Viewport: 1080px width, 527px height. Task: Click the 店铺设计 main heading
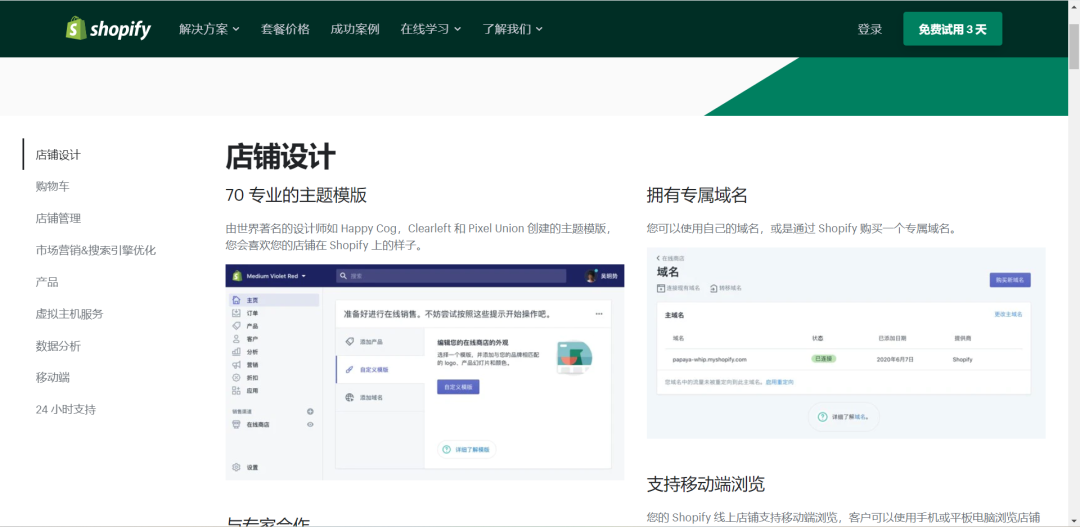click(280, 156)
